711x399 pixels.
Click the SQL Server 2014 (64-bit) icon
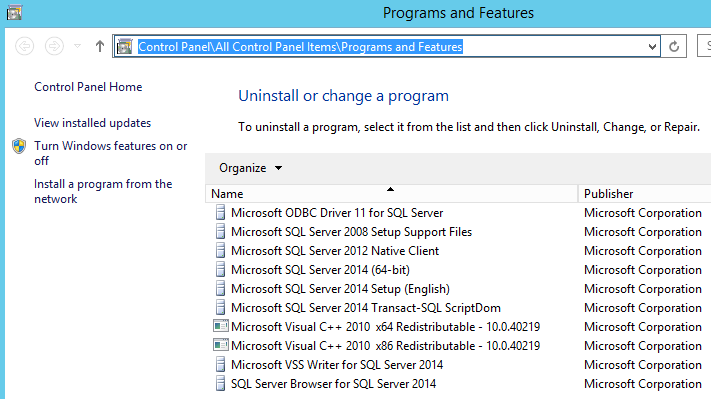point(220,269)
